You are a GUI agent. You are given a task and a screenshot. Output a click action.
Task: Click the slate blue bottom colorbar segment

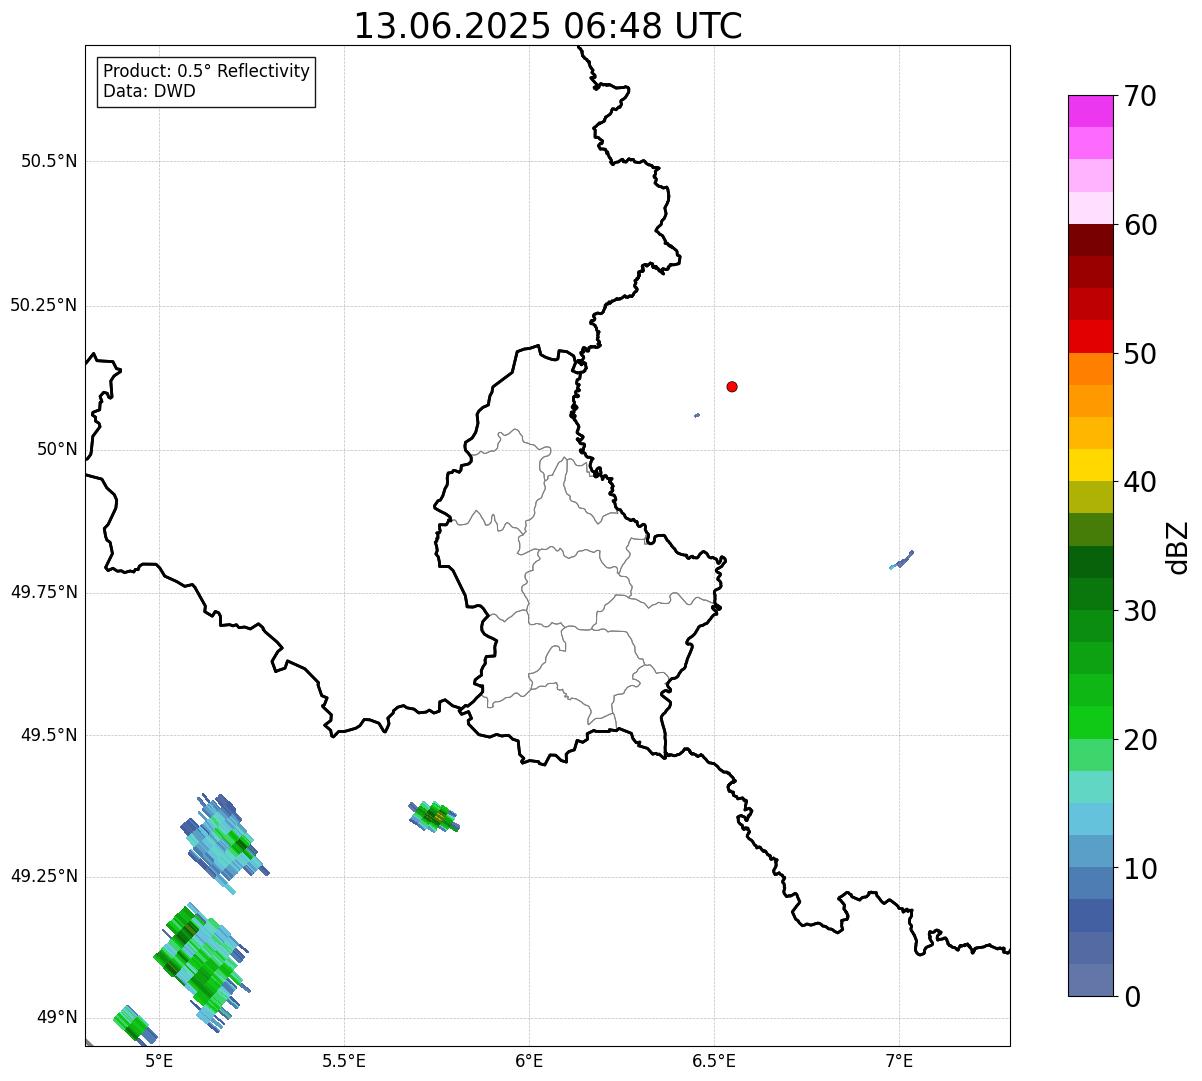click(x=1090, y=980)
